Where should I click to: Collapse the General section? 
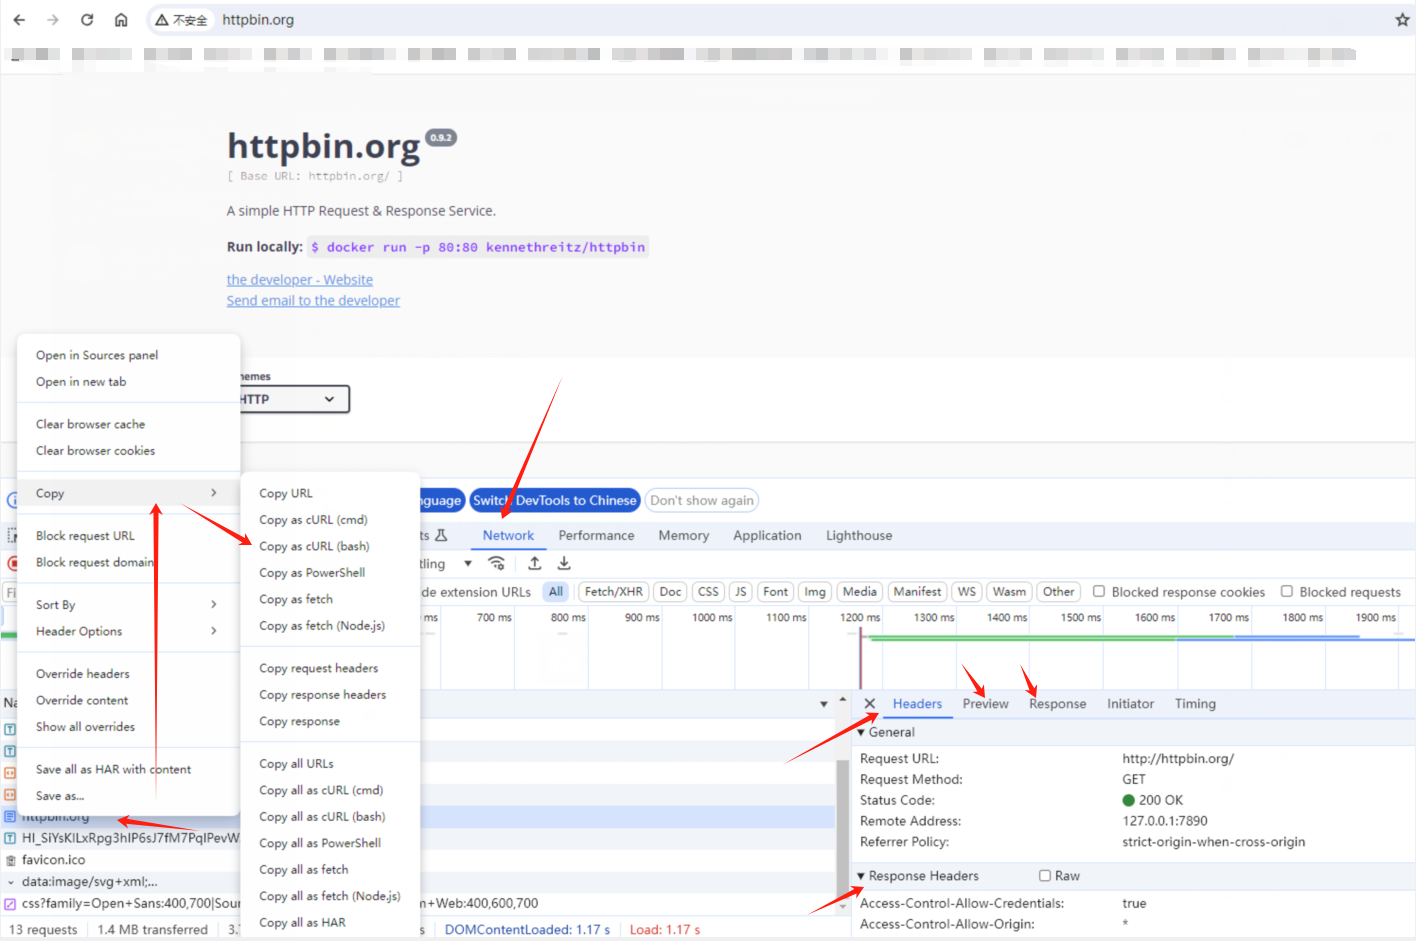861,733
